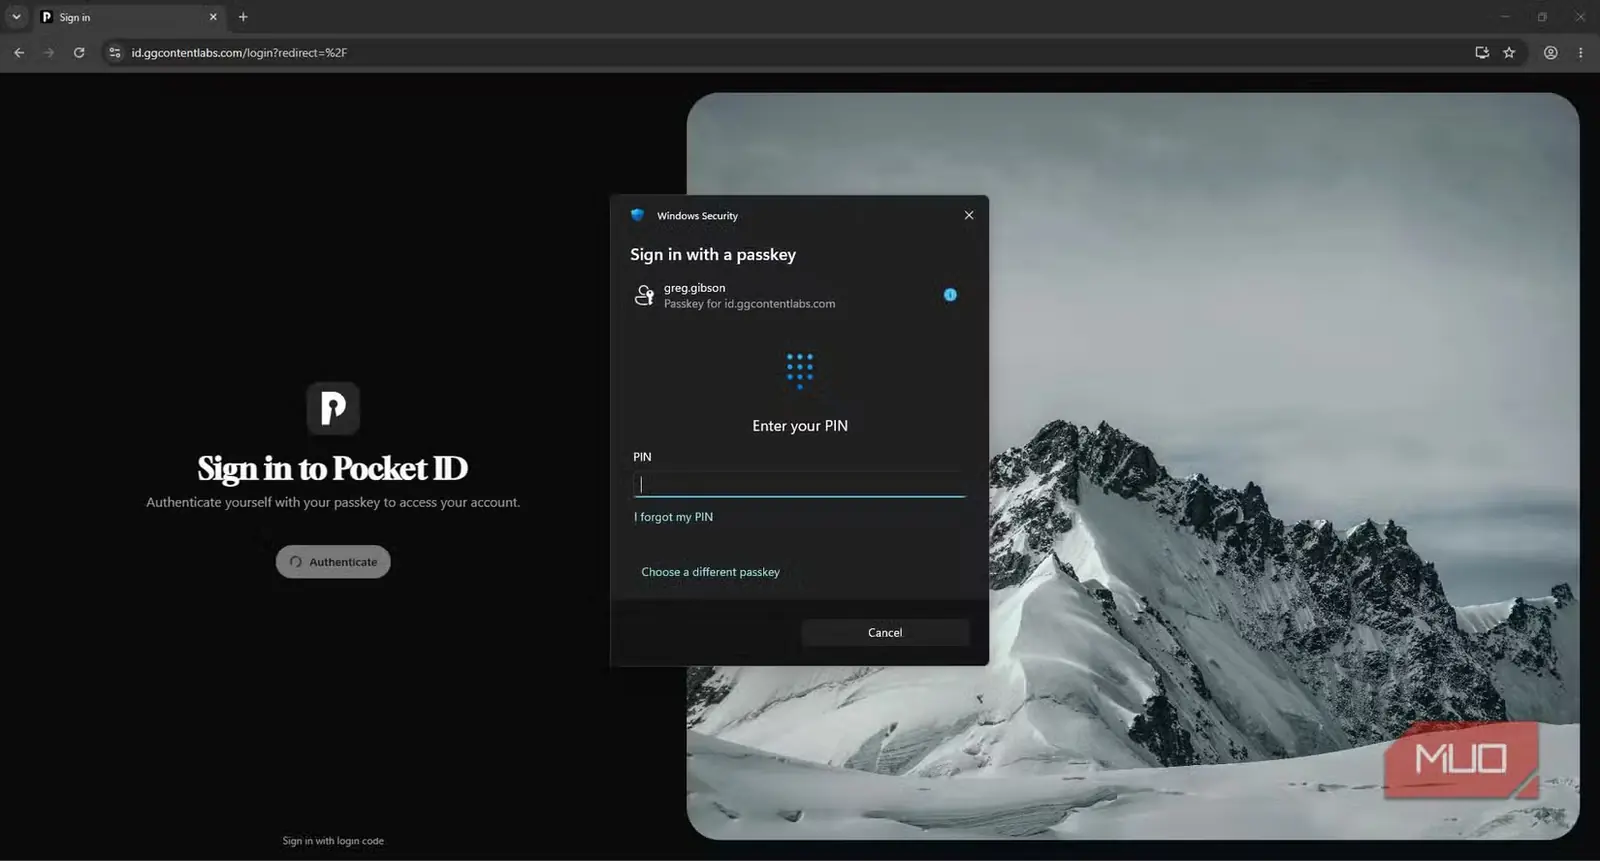Click the browser back arrow
Screen dimensions: 1600x861
coord(19,53)
